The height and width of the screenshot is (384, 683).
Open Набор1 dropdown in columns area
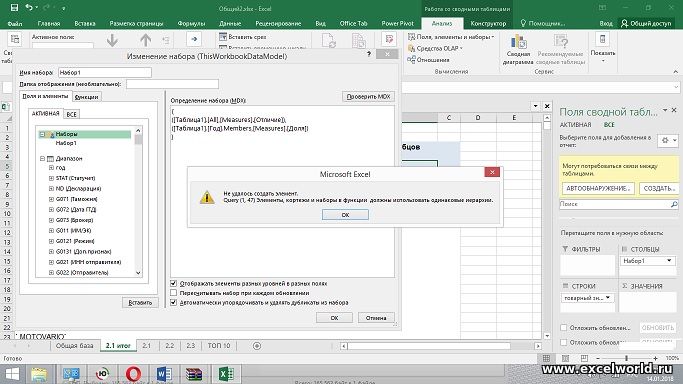(669, 261)
